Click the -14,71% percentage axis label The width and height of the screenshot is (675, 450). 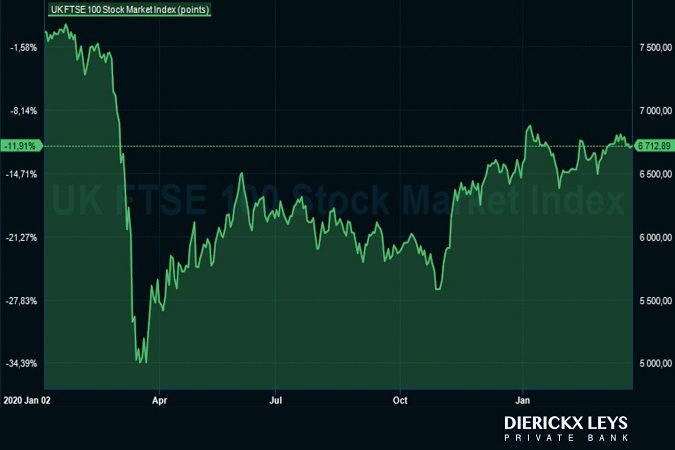pos(22,174)
